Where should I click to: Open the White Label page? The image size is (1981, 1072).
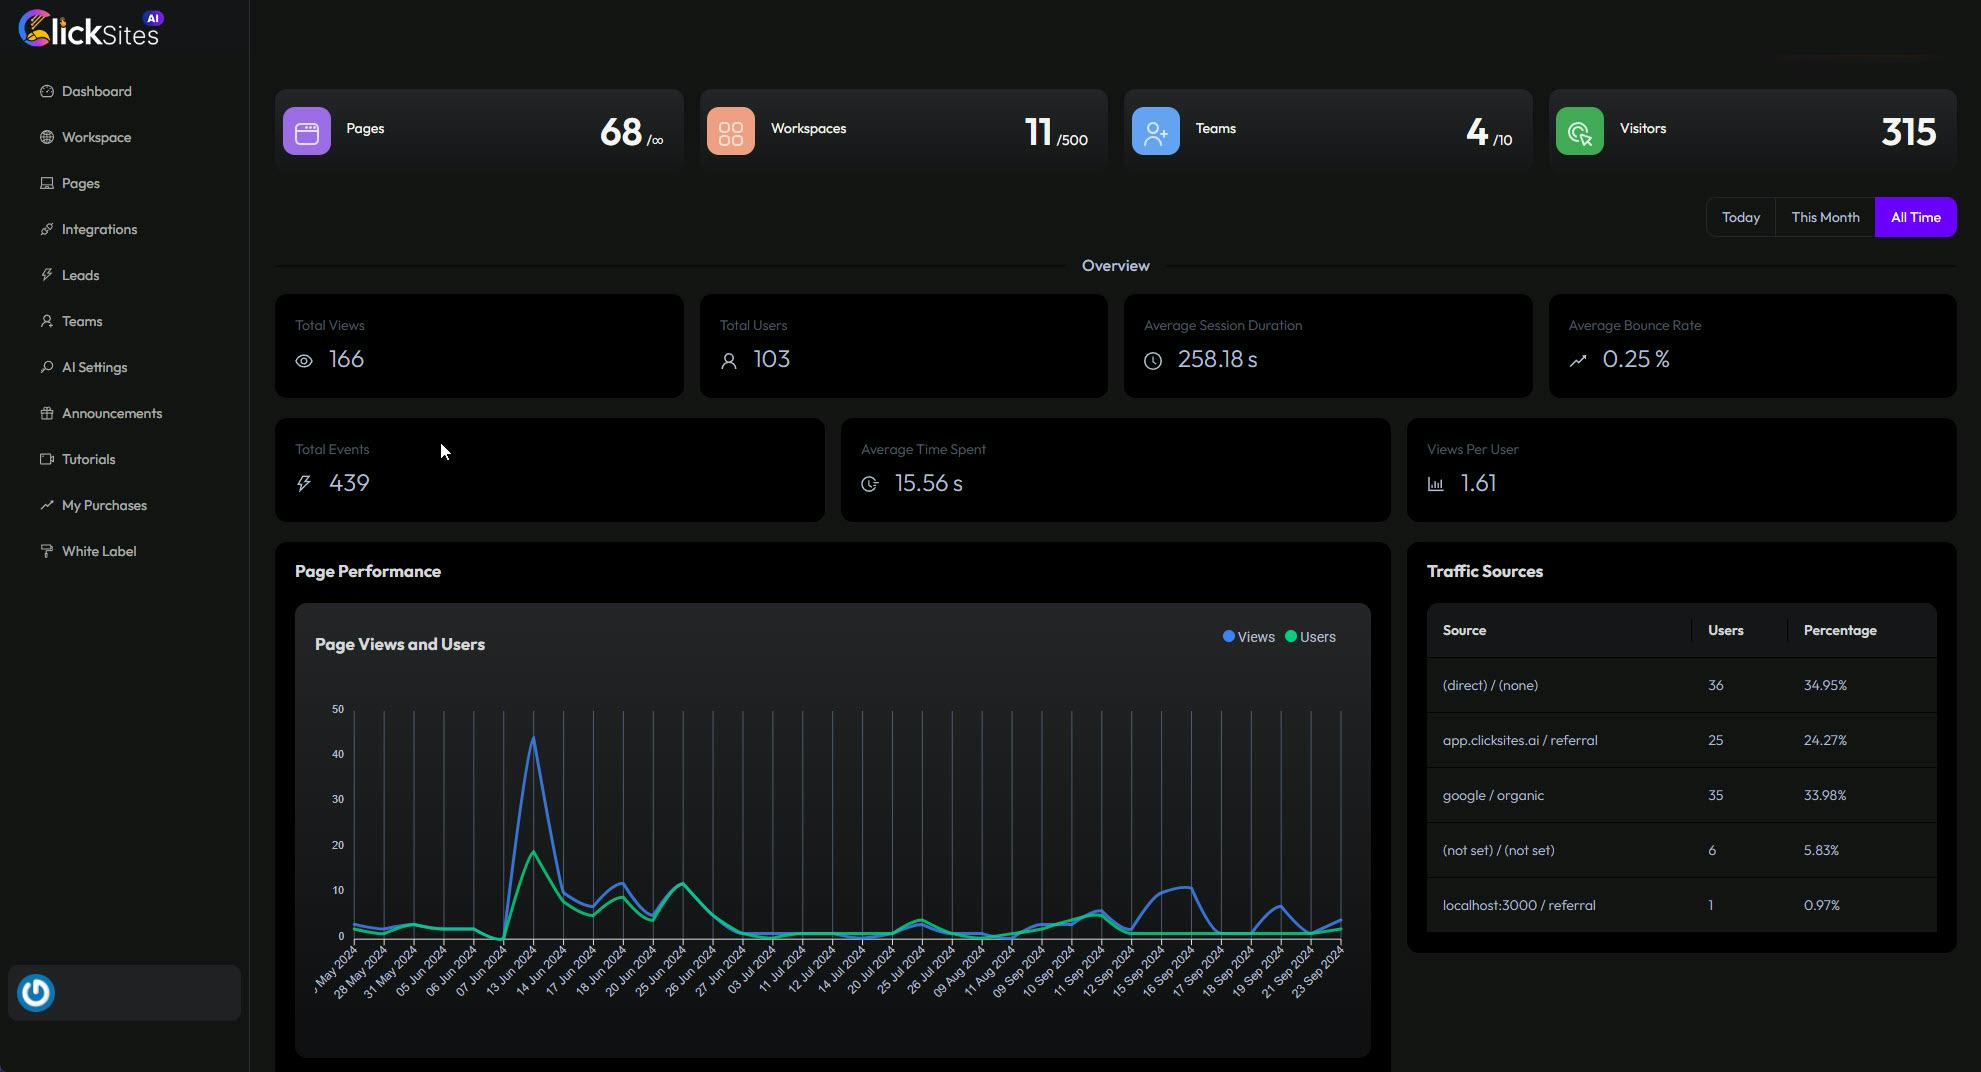coord(99,551)
